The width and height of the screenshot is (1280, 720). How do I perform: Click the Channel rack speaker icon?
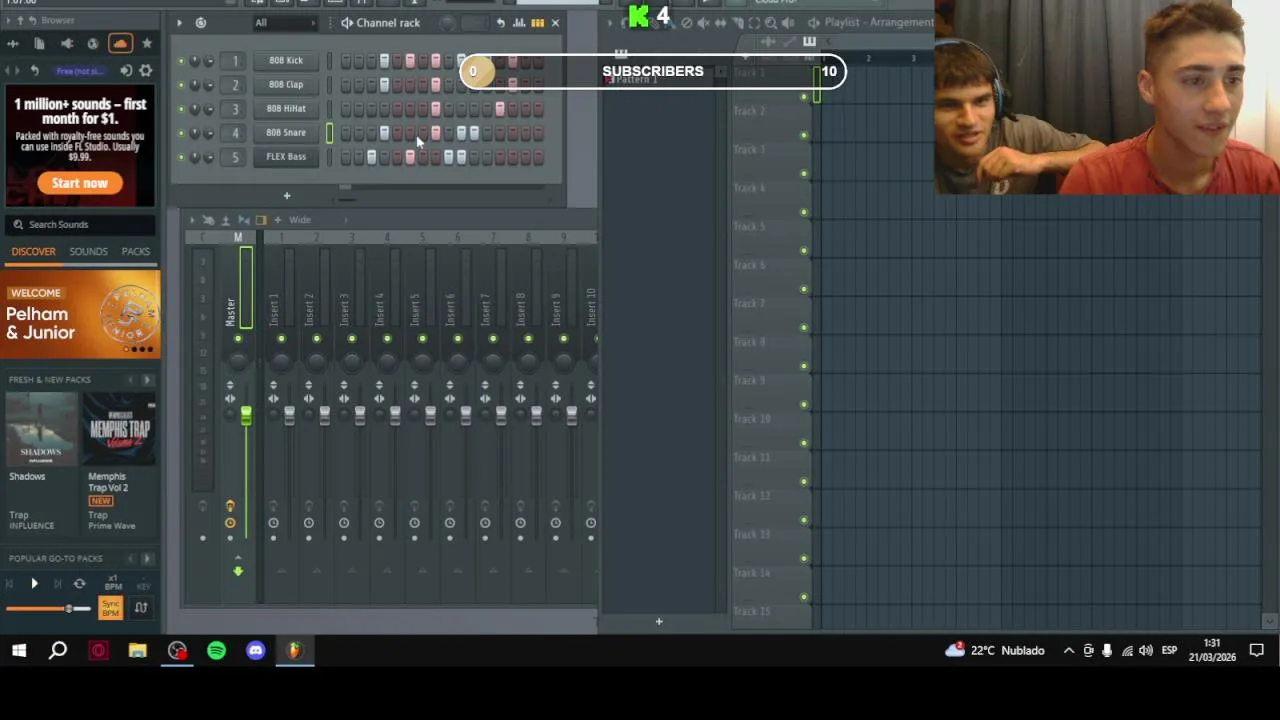346,23
